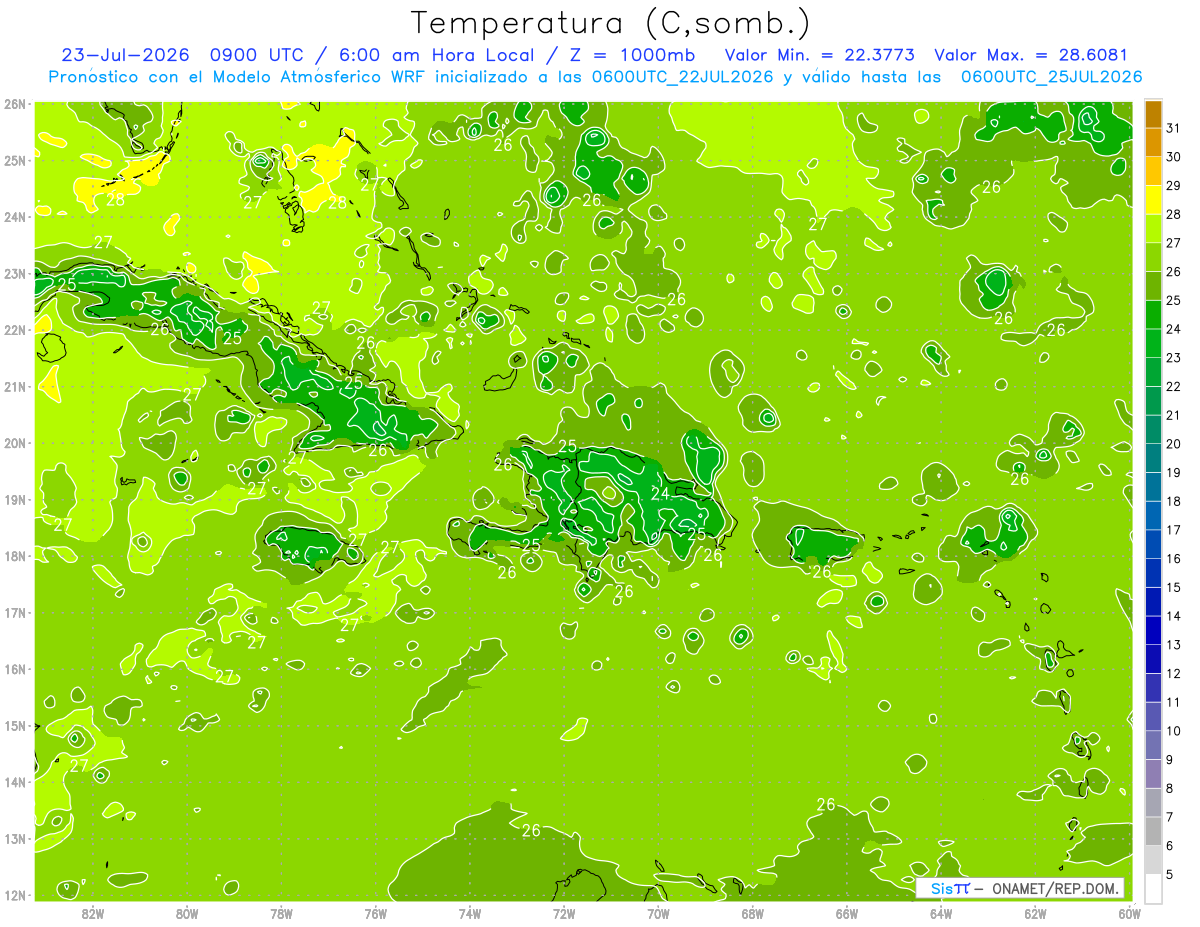Click the orange swatch between 30 and 31
1200x927 pixels.
(x=1153, y=142)
